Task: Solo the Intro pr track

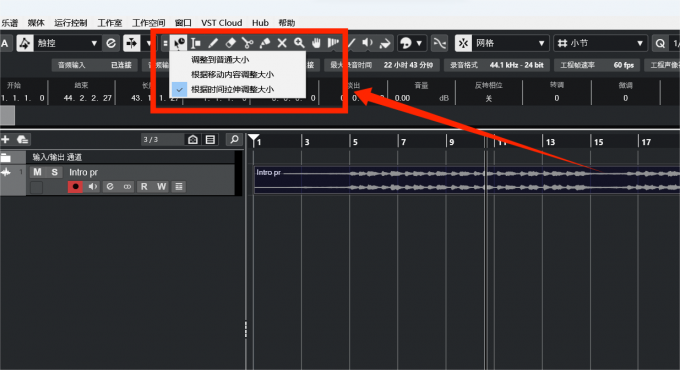Action: point(54,172)
